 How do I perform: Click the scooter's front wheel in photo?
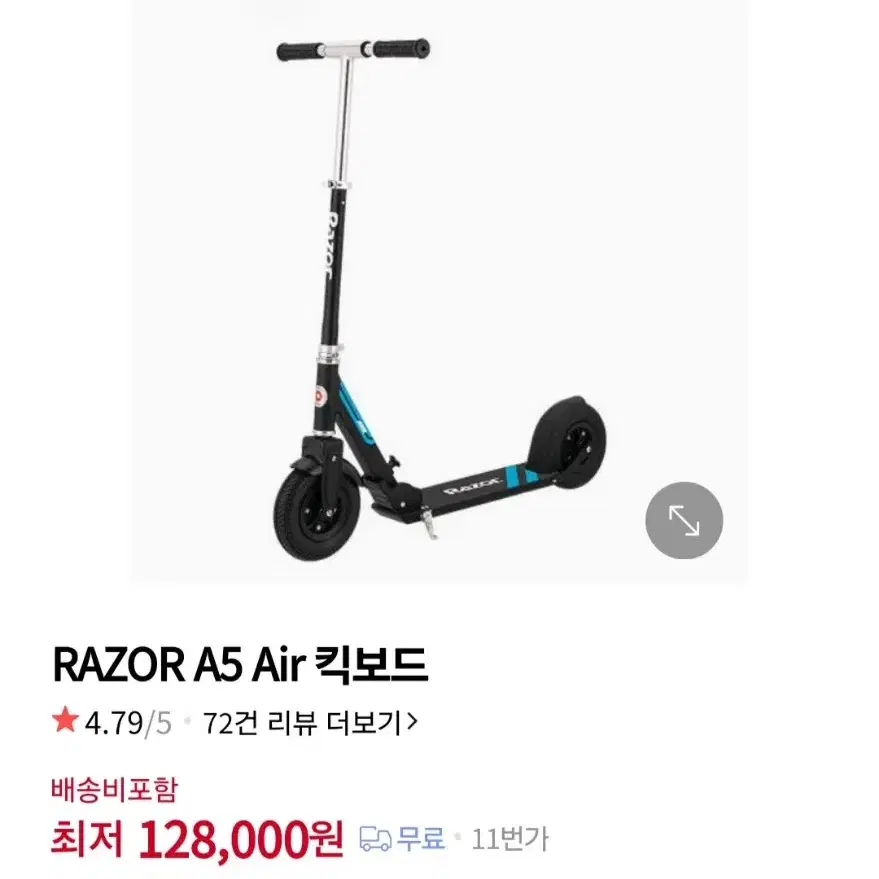(x=317, y=513)
